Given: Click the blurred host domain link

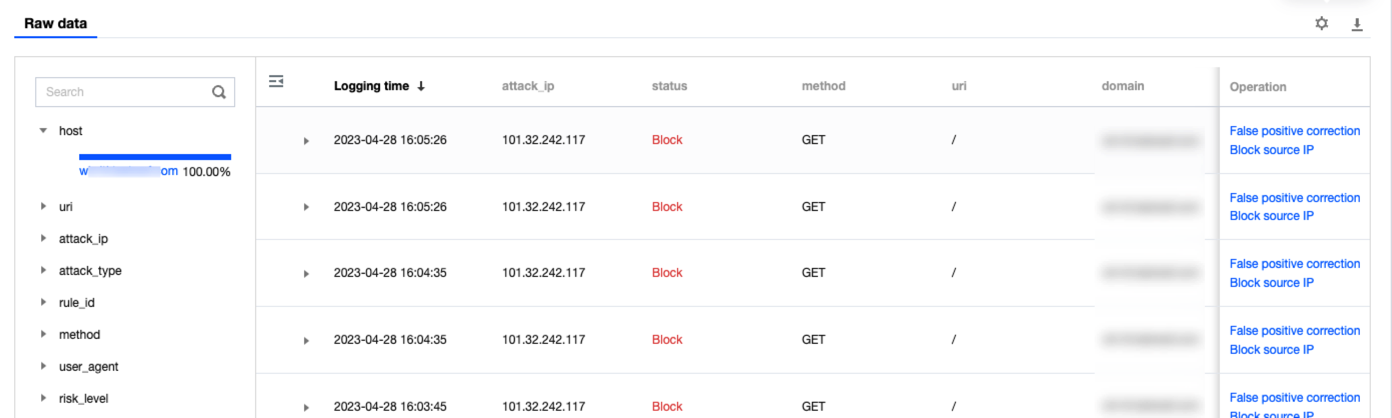Looking at the screenshot, I should click(x=128, y=172).
